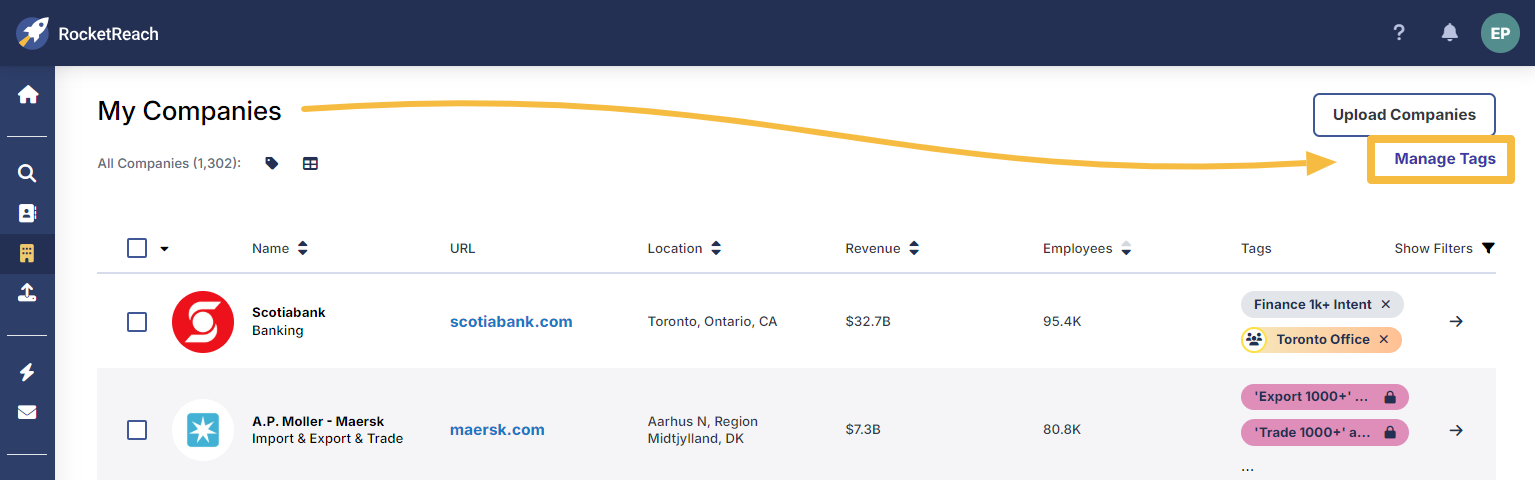Tick the select-all companies checkbox
Screen dimensions: 1535x480
137,248
